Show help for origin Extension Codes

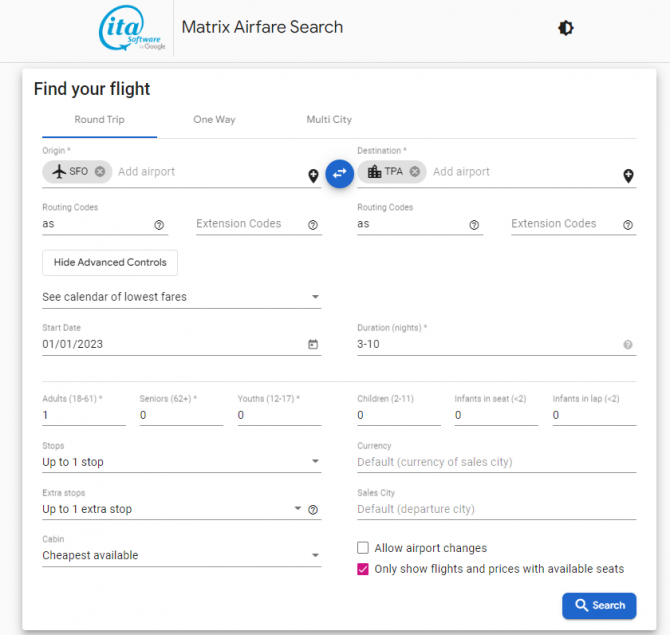pyautogui.click(x=313, y=225)
